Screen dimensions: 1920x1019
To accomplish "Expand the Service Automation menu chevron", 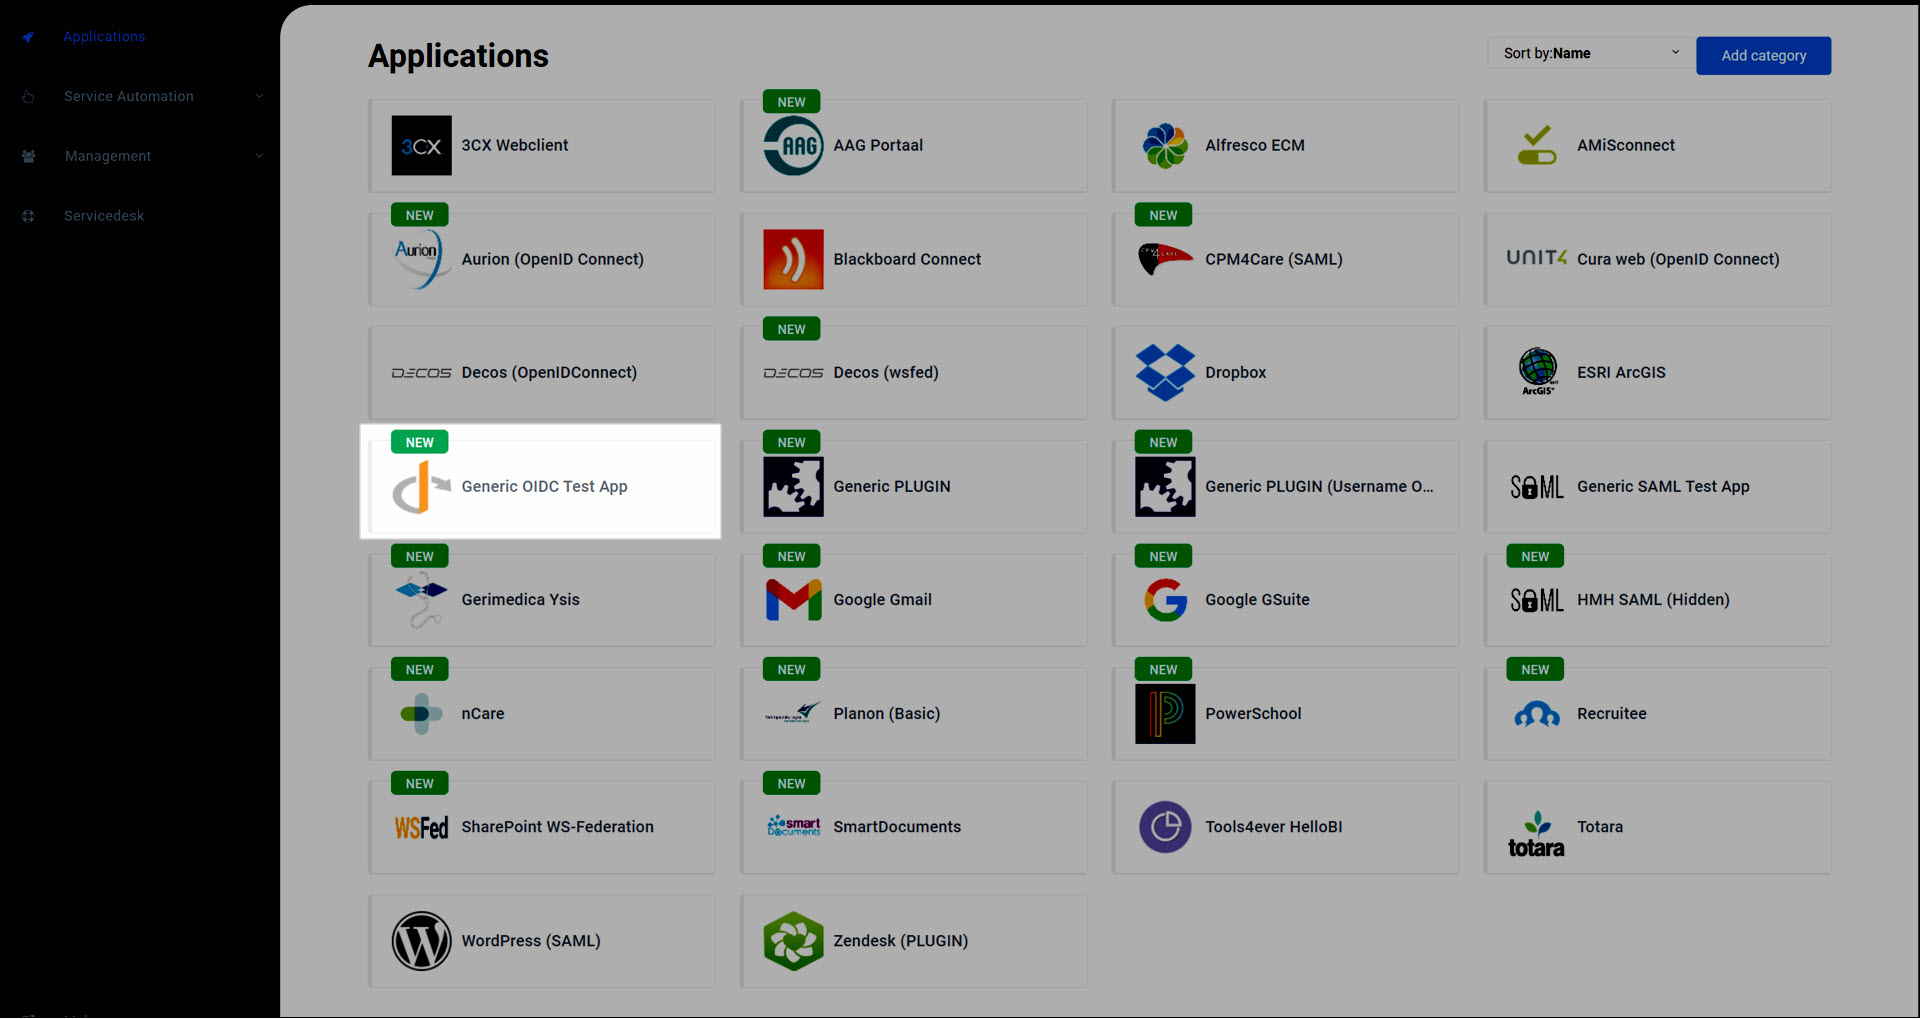I will tap(259, 96).
